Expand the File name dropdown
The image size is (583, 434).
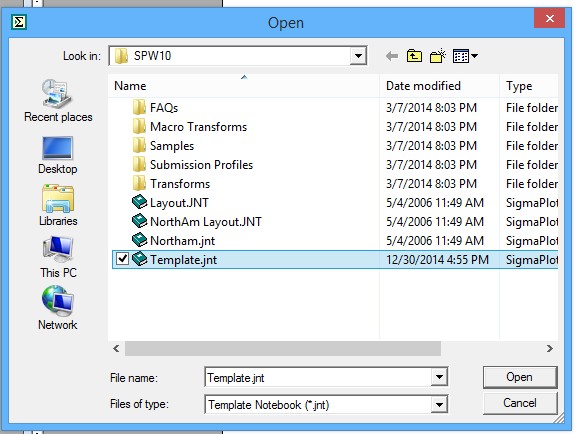coord(439,377)
